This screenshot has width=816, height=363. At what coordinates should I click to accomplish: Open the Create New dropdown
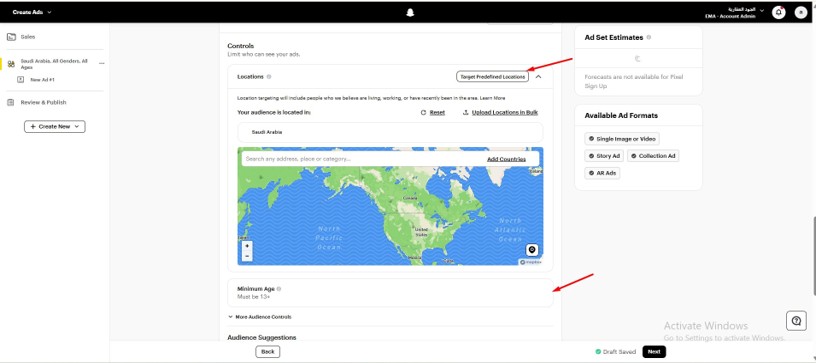pyautogui.click(x=55, y=126)
